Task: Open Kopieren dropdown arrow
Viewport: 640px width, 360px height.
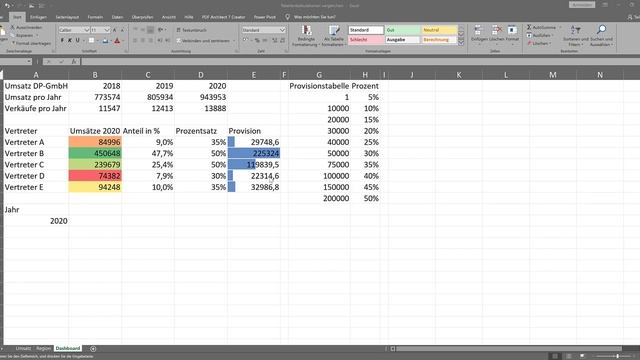Action: tap(37, 35)
